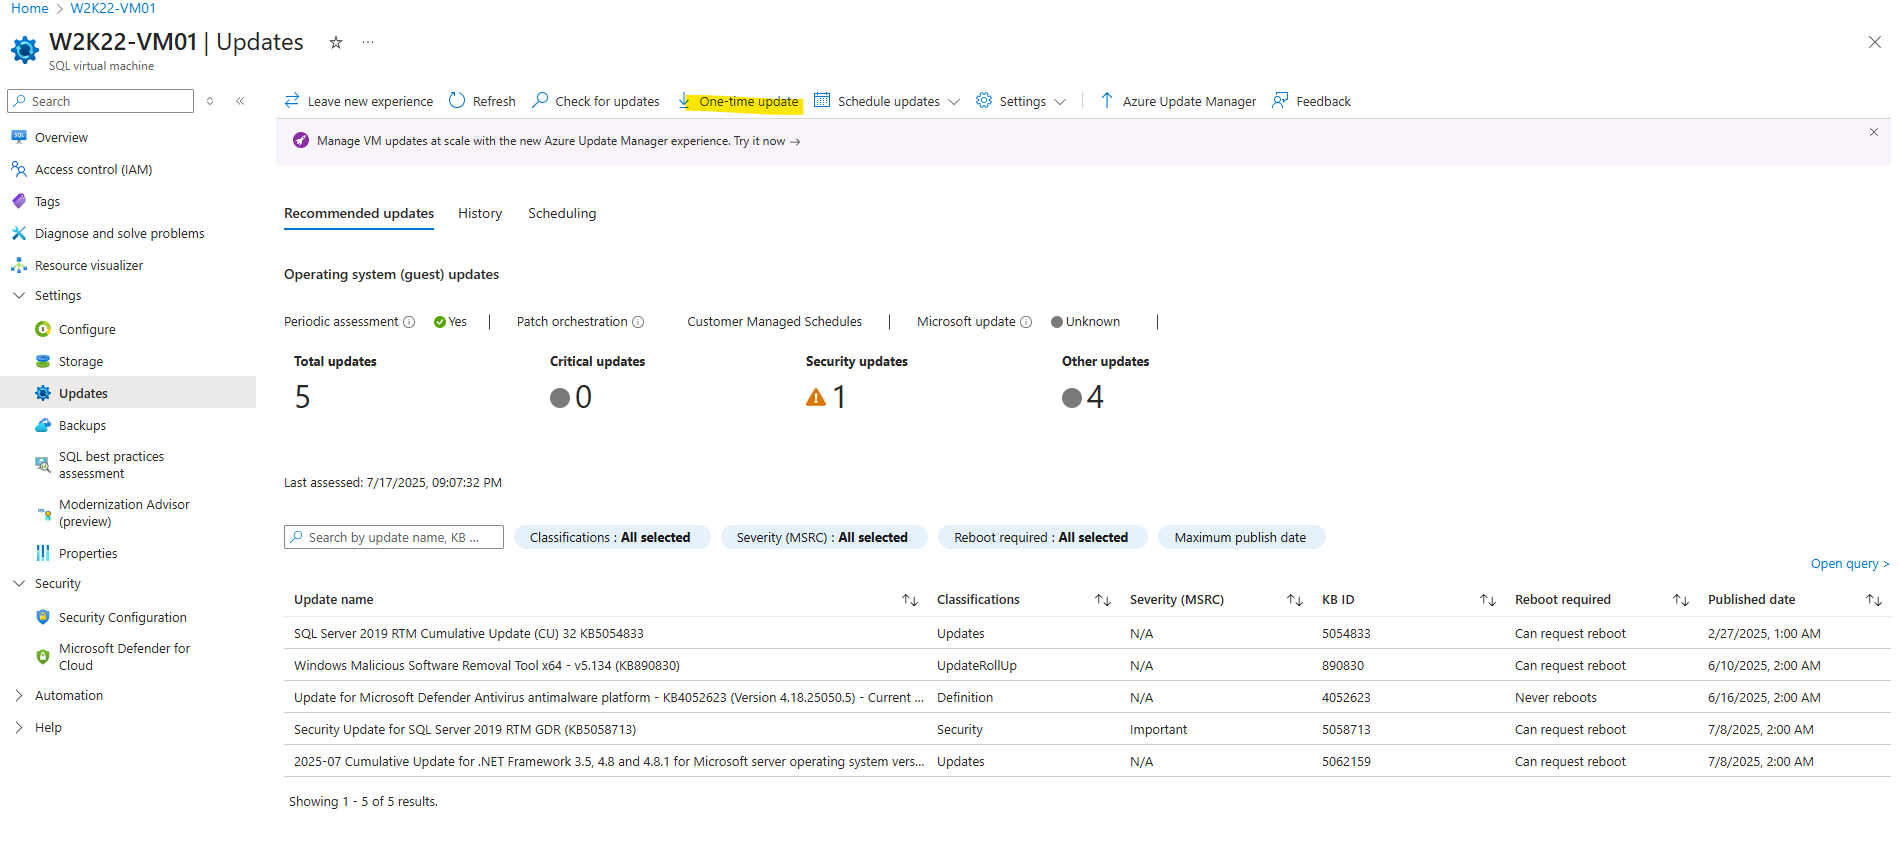Sort by KB ID column

tap(1488, 600)
